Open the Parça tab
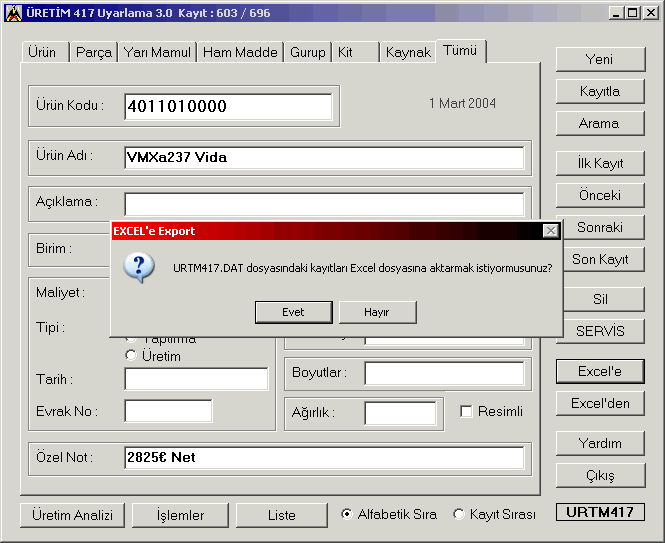Viewport: 665px width, 543px height. click(x=94, y=52)
